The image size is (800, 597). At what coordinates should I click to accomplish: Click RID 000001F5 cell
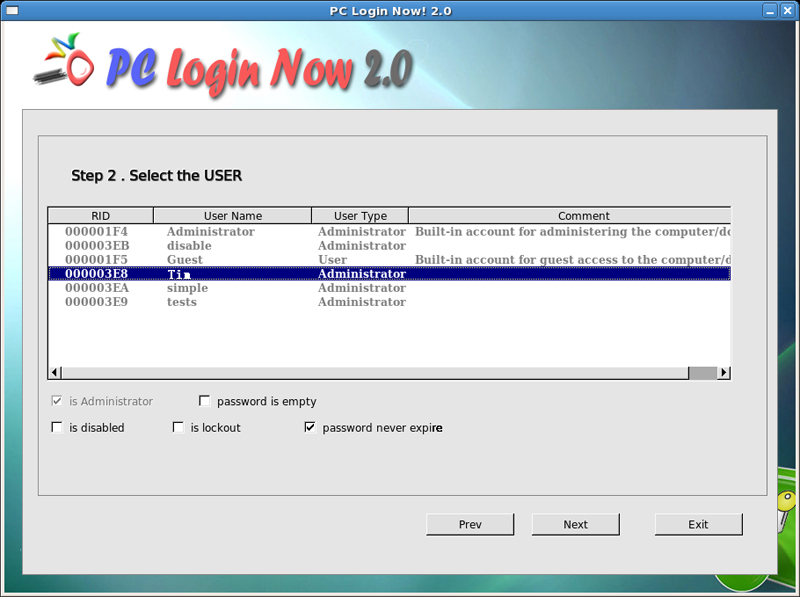[96, 260]
